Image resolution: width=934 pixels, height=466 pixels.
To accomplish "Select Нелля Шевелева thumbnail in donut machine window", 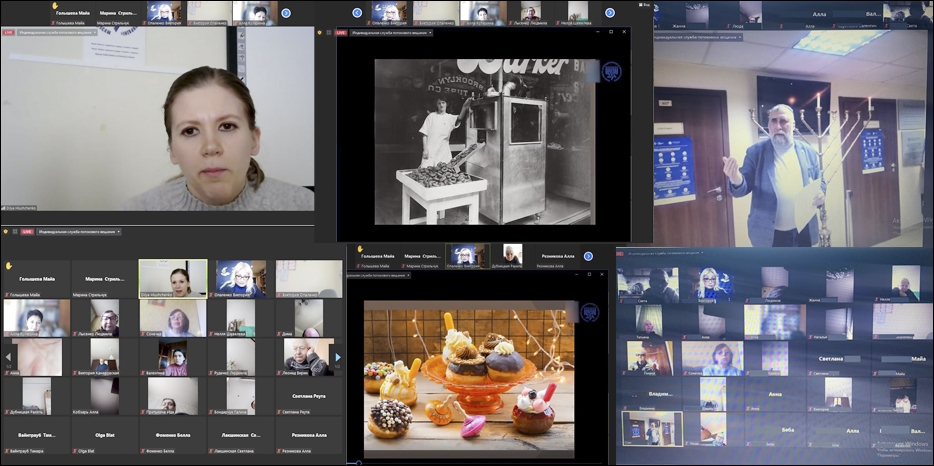I will [576, 13].
